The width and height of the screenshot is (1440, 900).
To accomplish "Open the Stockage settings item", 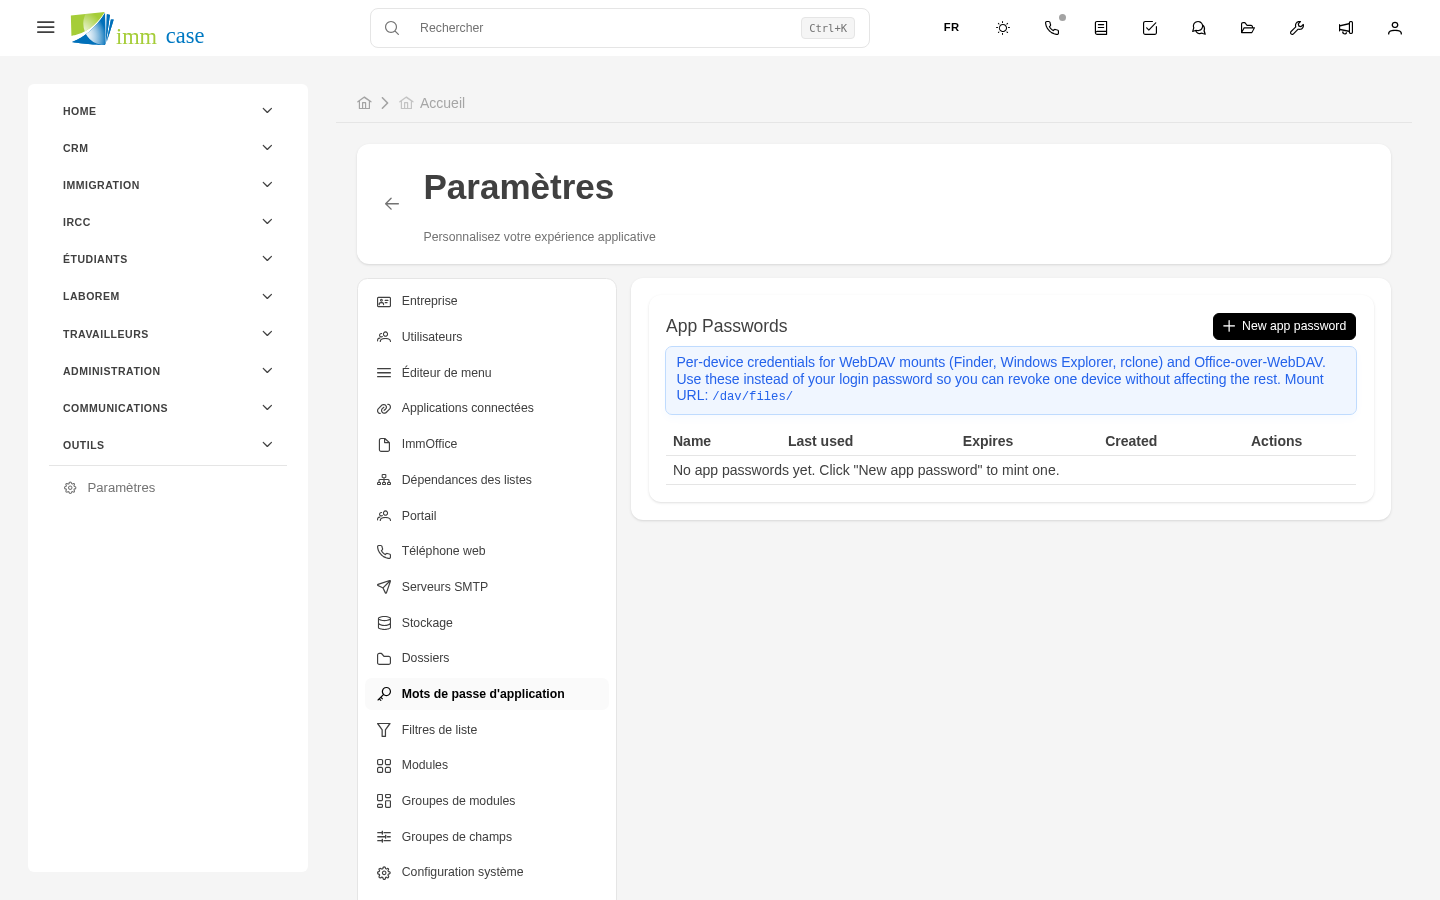I will click(x=487, y=623).
